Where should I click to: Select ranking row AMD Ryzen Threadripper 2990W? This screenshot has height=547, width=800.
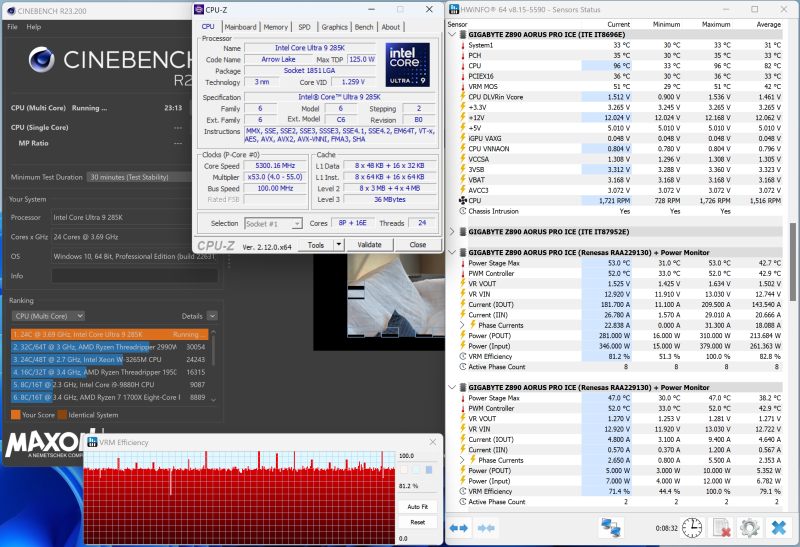point(109,347)
